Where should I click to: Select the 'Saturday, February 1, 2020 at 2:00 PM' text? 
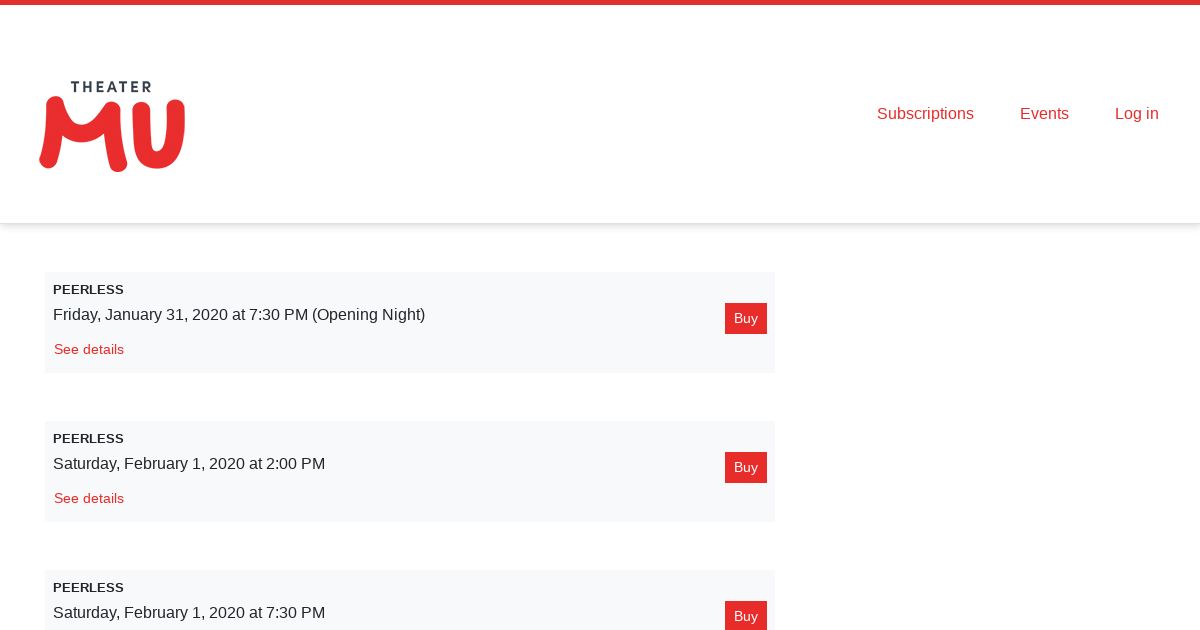click(x=189, y=464)
